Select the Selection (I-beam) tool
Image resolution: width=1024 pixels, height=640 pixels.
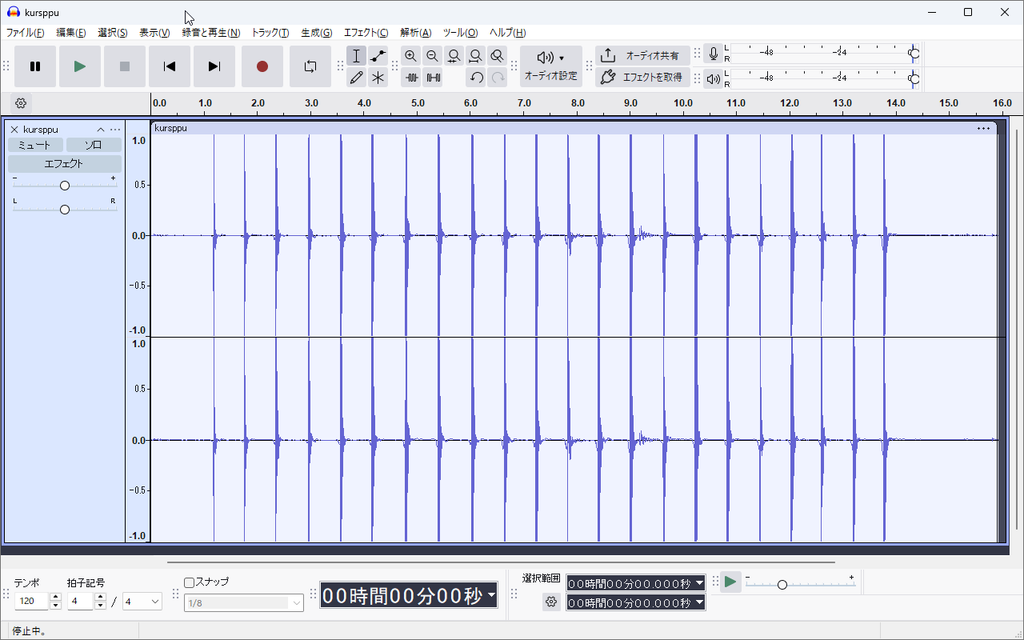pos(357,56)
